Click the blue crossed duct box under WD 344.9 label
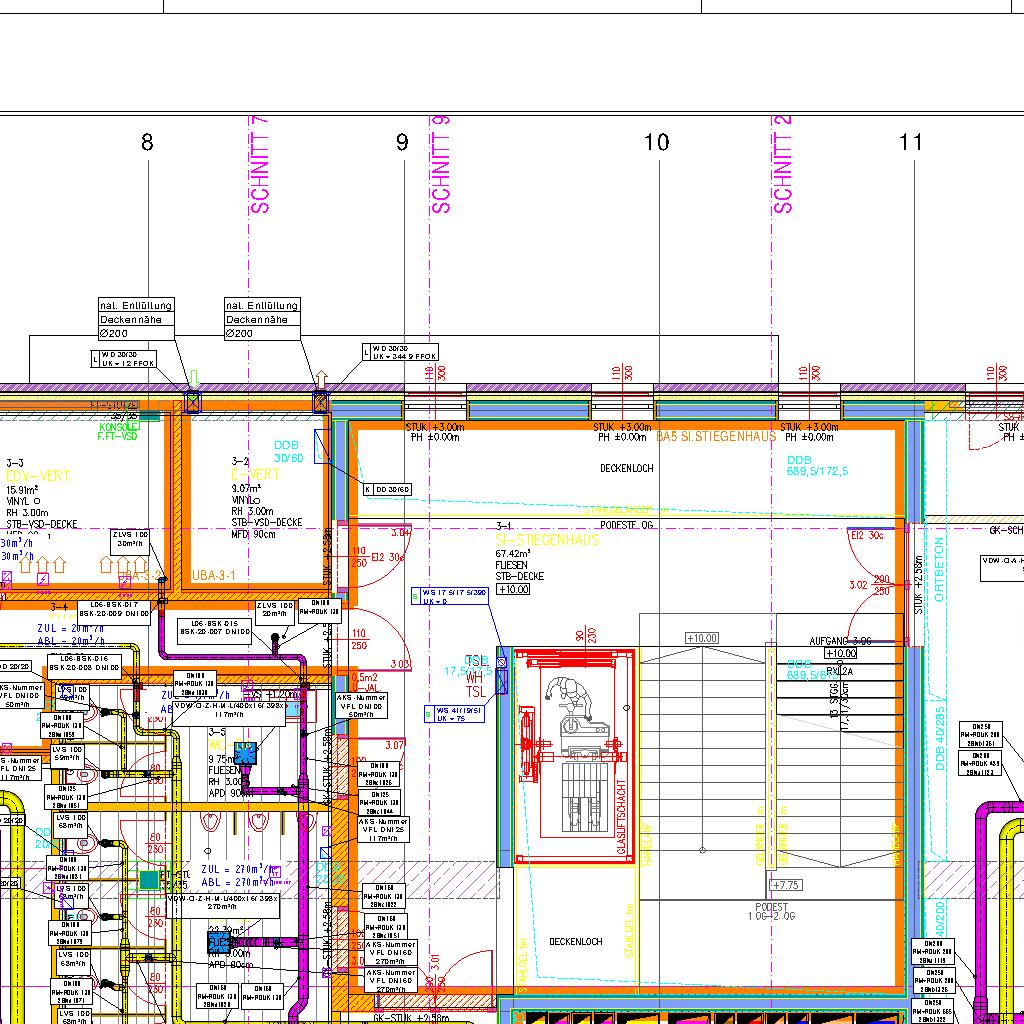 (321, 403)
